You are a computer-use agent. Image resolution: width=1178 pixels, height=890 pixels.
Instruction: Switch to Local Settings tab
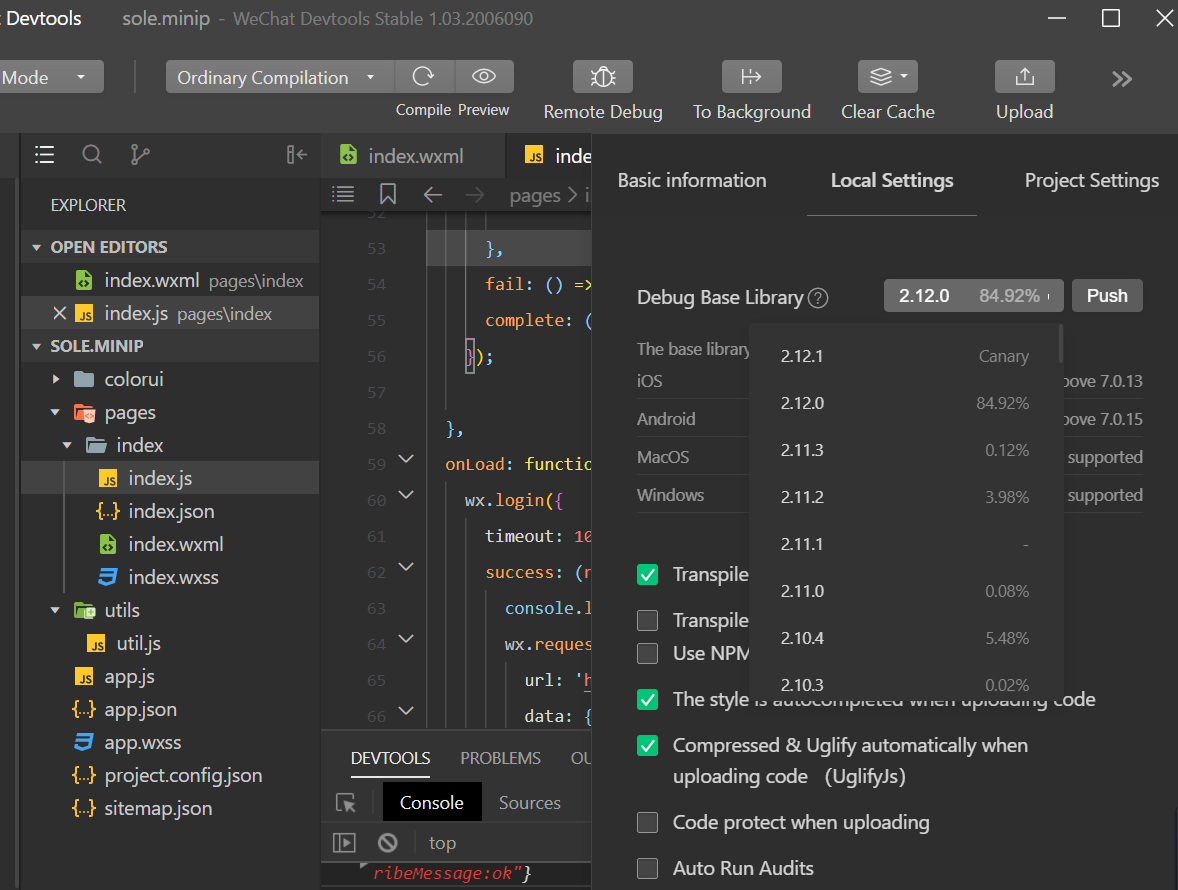coord(892,180)
